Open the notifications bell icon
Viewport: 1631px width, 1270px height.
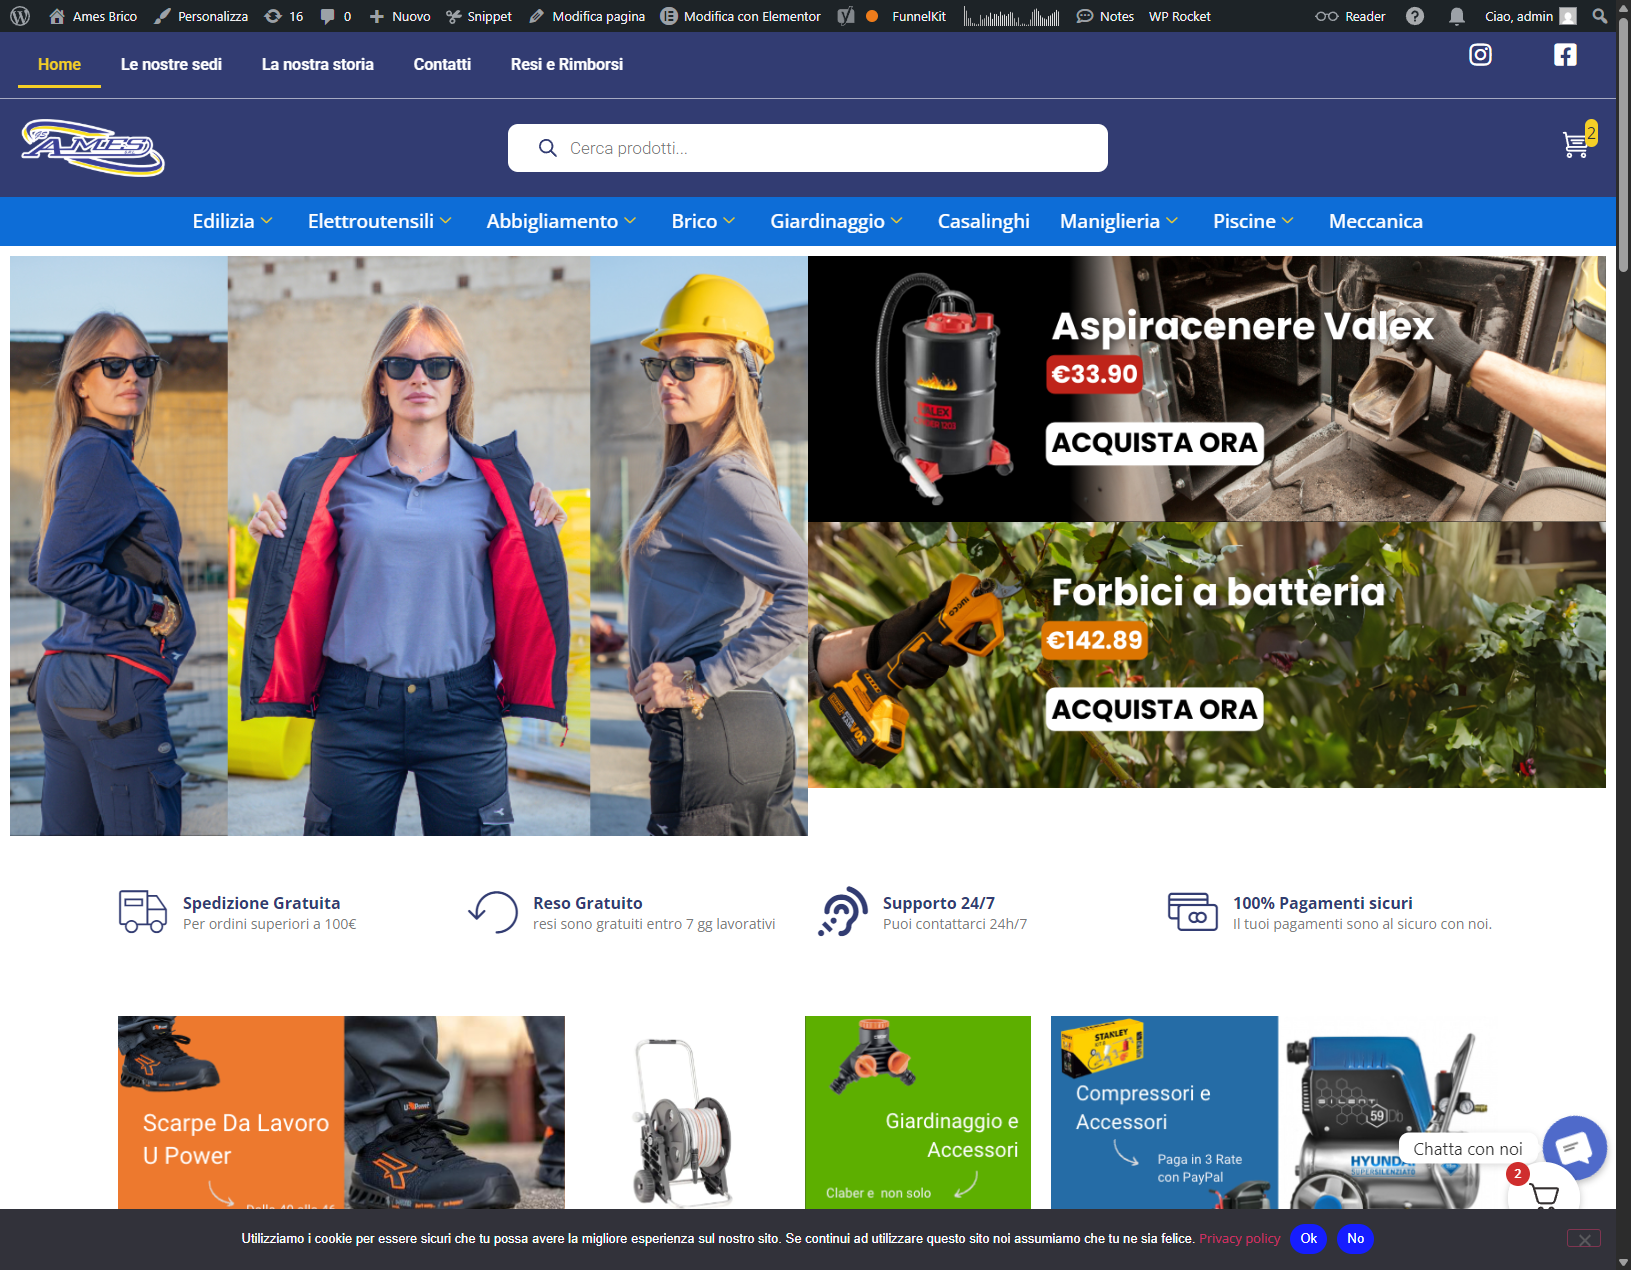point(1457,16)
